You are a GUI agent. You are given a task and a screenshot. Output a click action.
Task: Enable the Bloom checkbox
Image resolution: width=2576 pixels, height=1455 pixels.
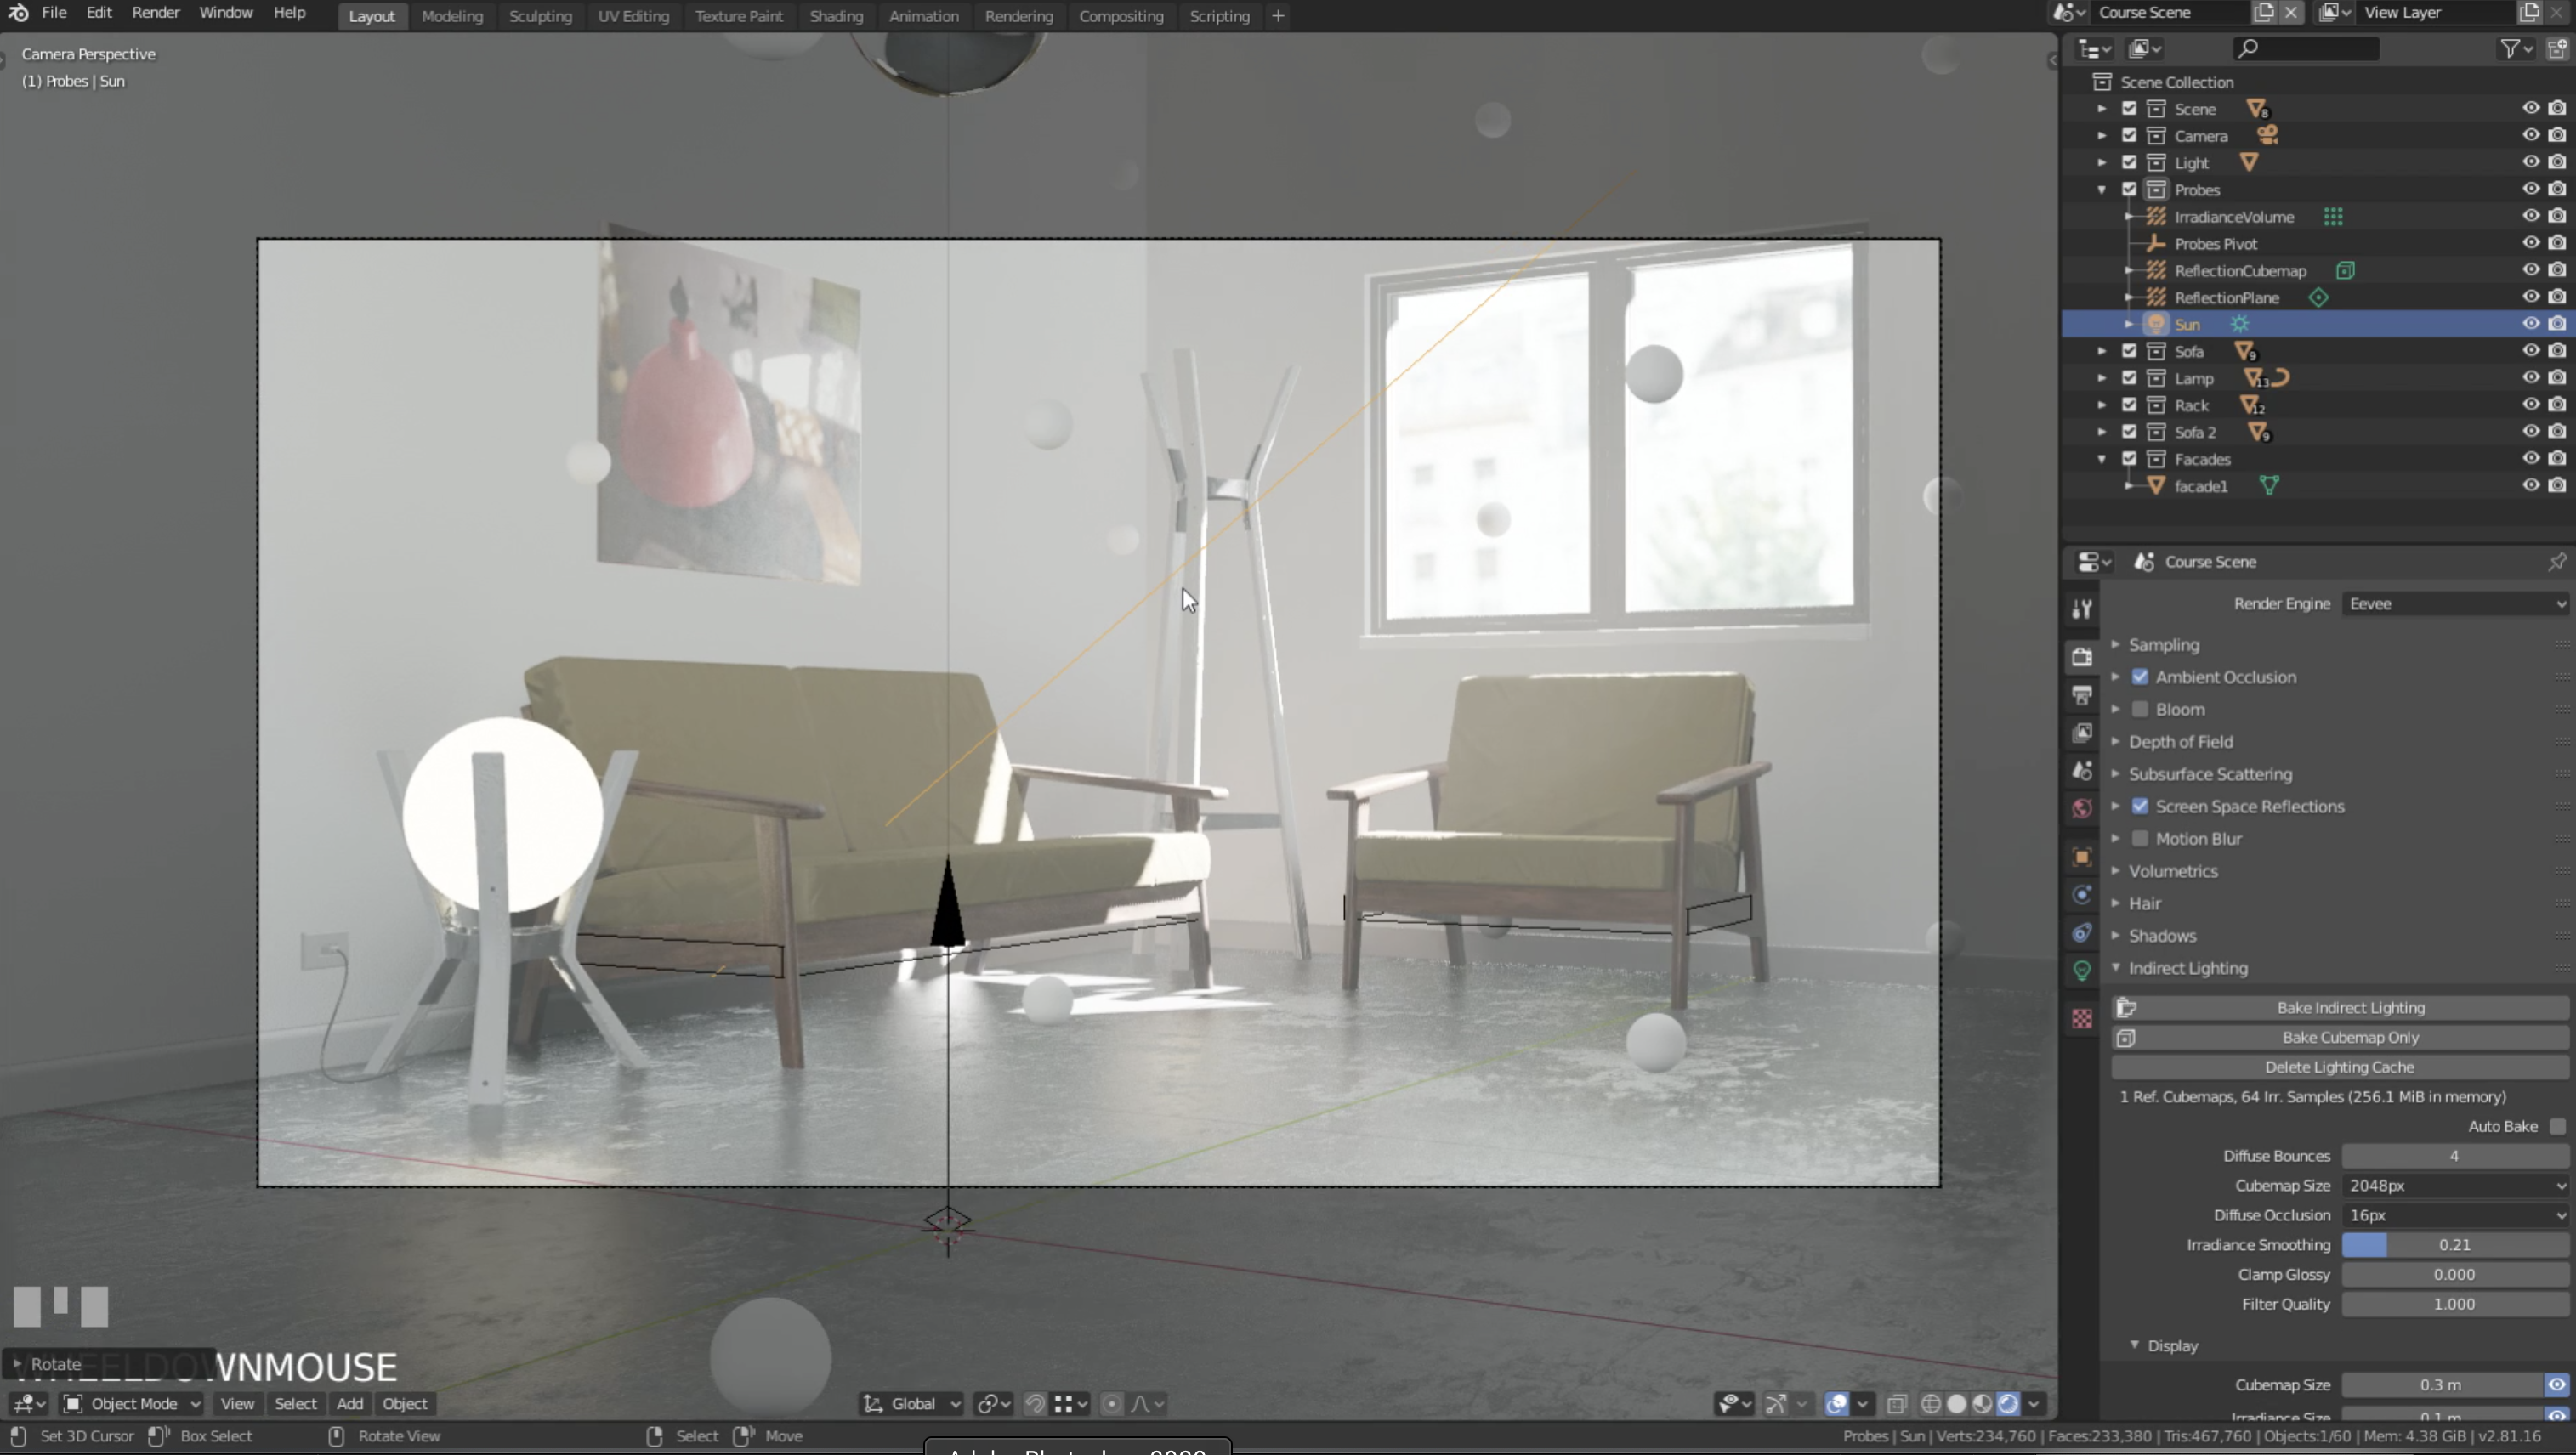(x=2140, y=709)
